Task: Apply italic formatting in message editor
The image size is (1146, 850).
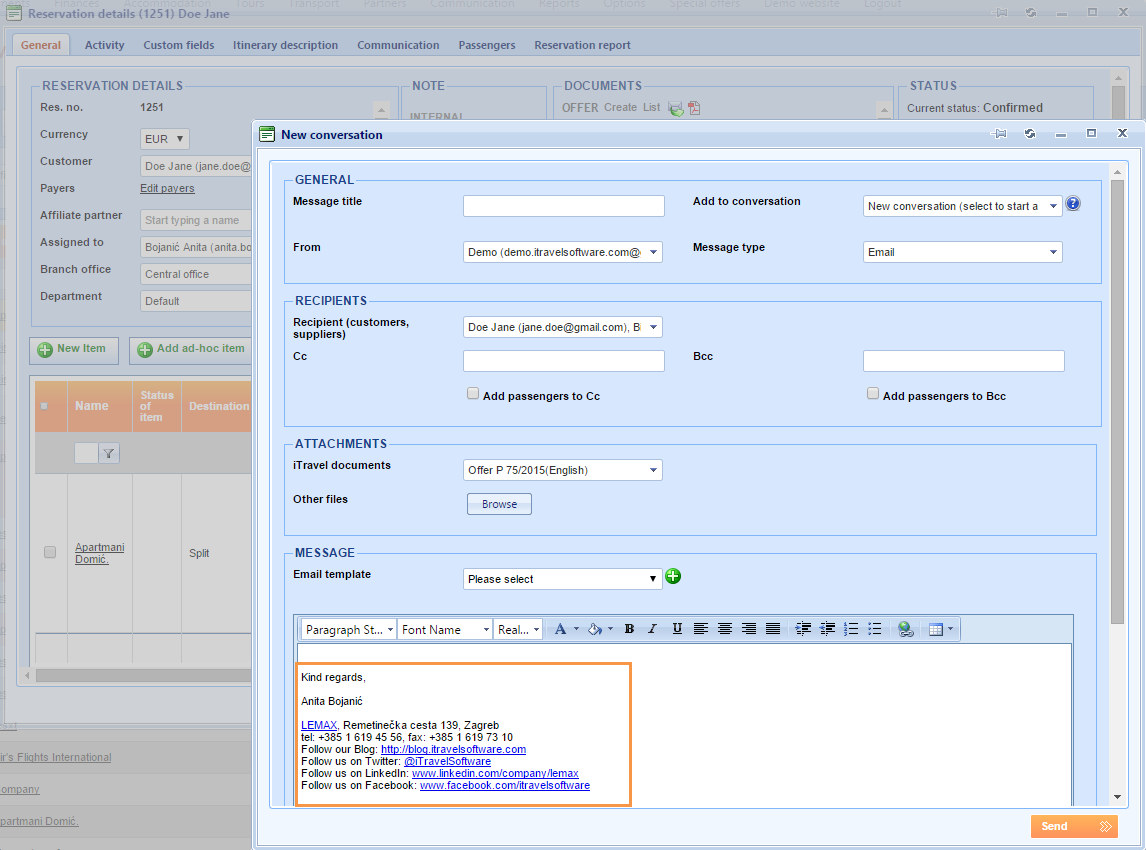Action: pyautogui.click(x=653, y=629)
